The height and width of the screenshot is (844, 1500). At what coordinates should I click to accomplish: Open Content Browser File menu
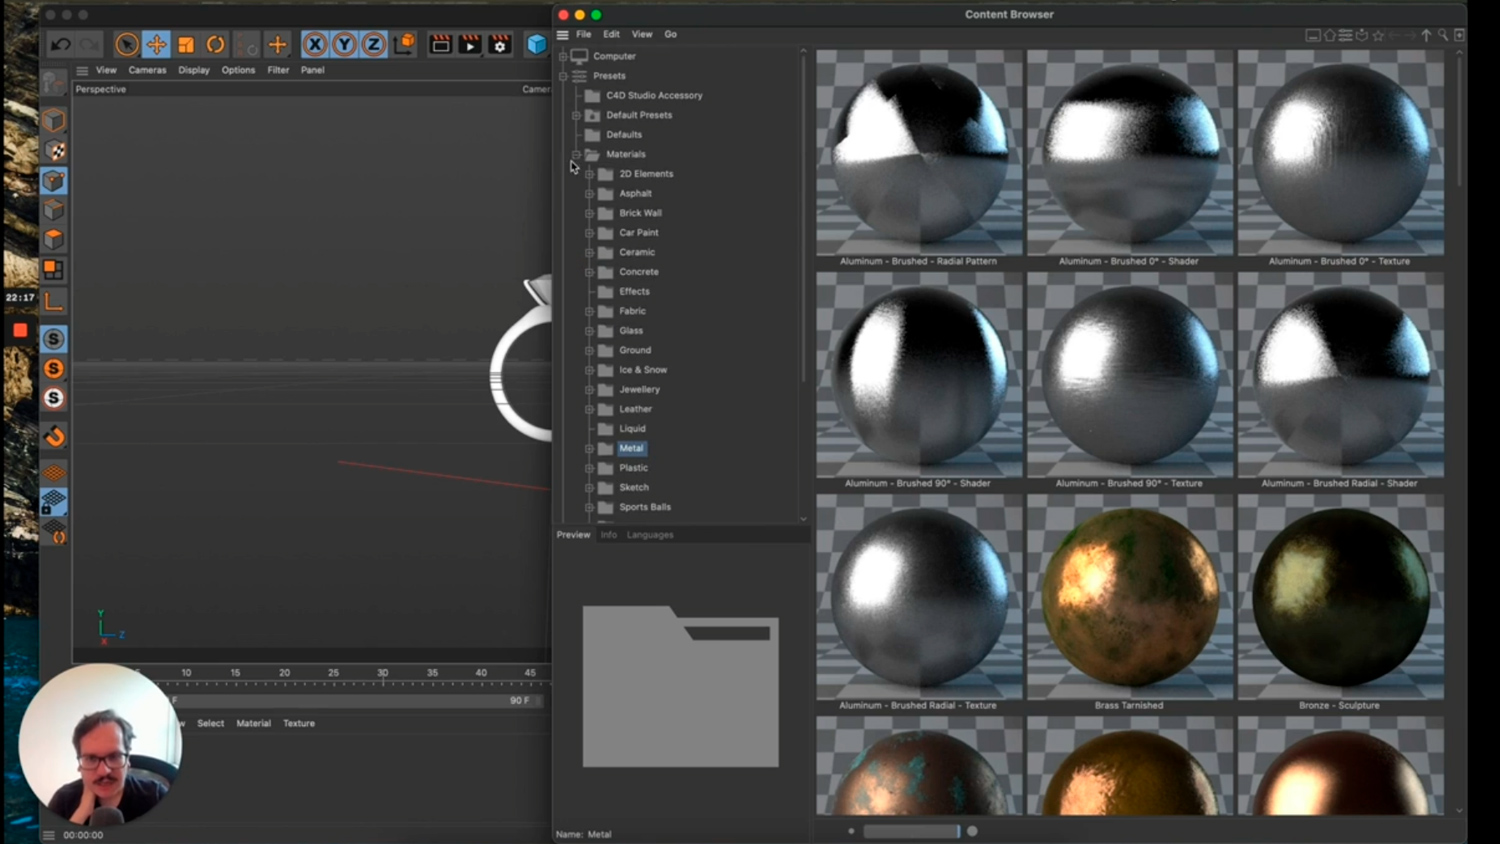[584, 34]
